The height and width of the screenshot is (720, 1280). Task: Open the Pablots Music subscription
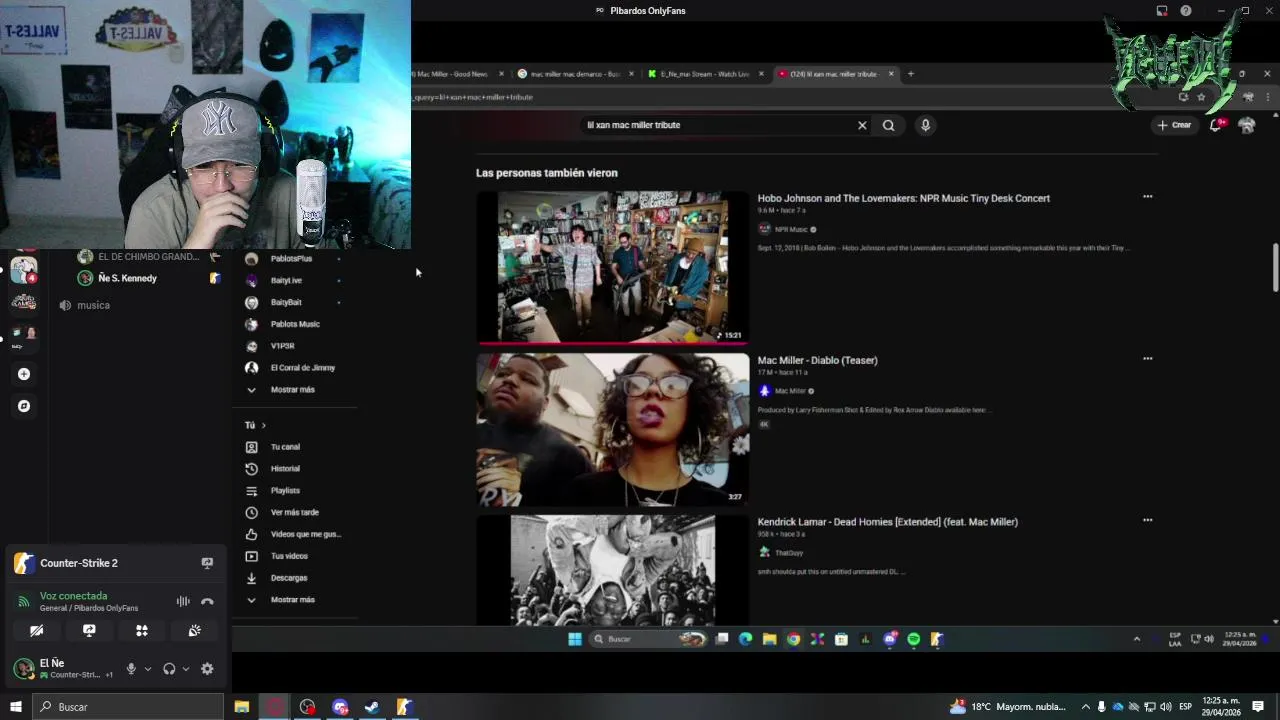[294, 324]
